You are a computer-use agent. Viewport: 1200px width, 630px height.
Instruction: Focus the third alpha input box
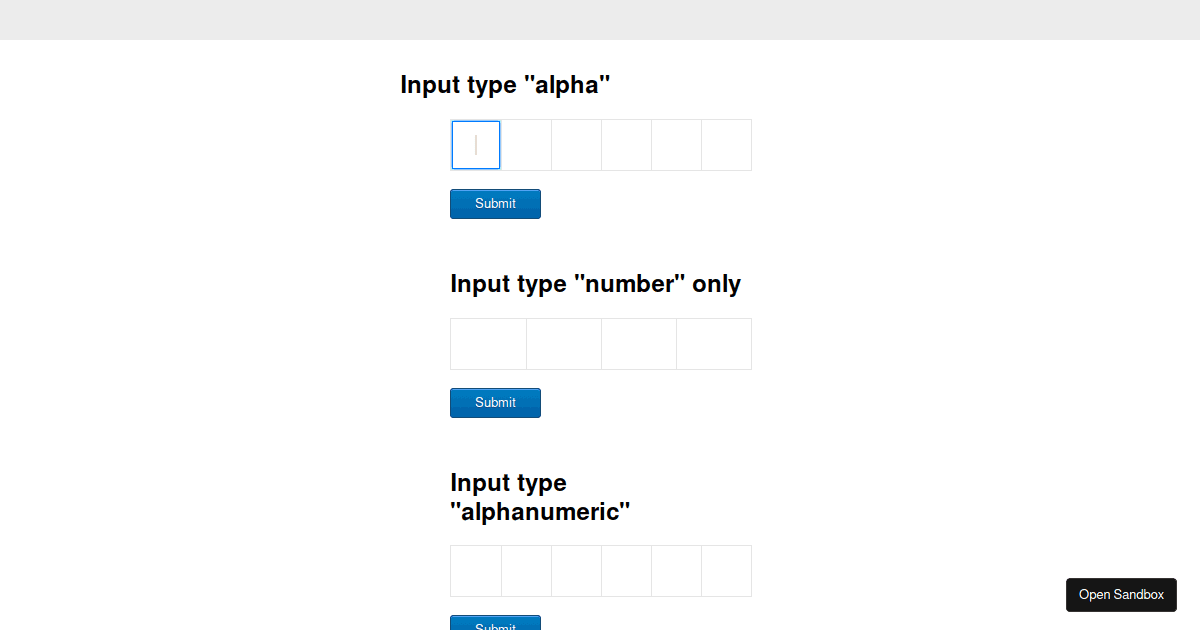576,145
